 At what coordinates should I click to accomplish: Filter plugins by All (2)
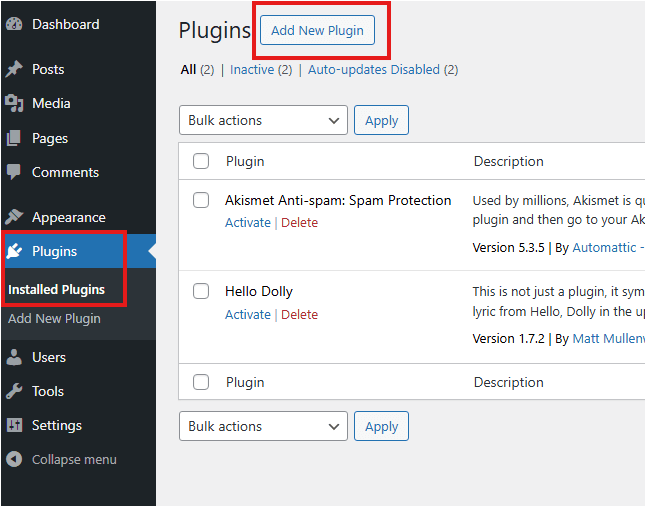coord(197,70)
